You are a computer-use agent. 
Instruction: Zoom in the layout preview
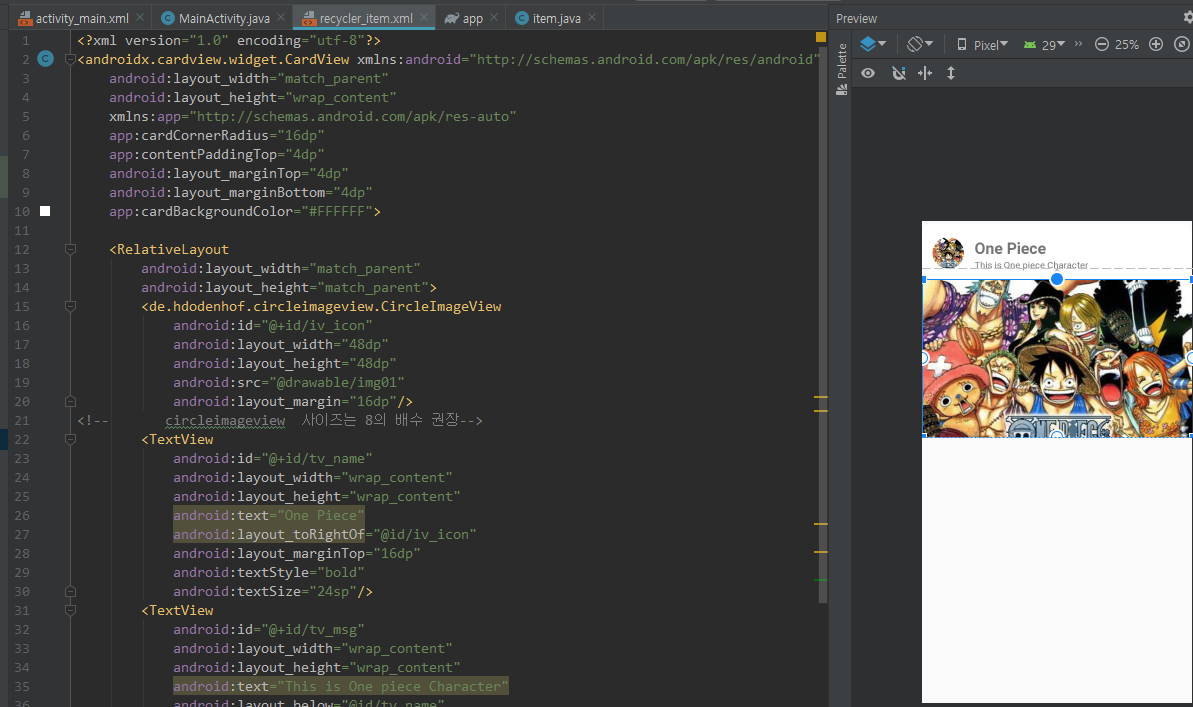1156,45
